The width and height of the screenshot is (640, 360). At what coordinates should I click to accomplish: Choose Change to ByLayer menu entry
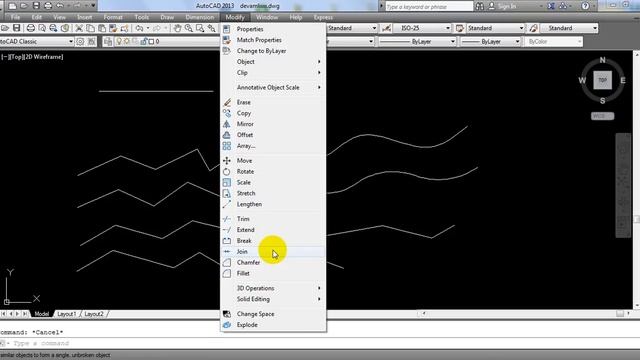pyautogui.click(x=273, y=51)
